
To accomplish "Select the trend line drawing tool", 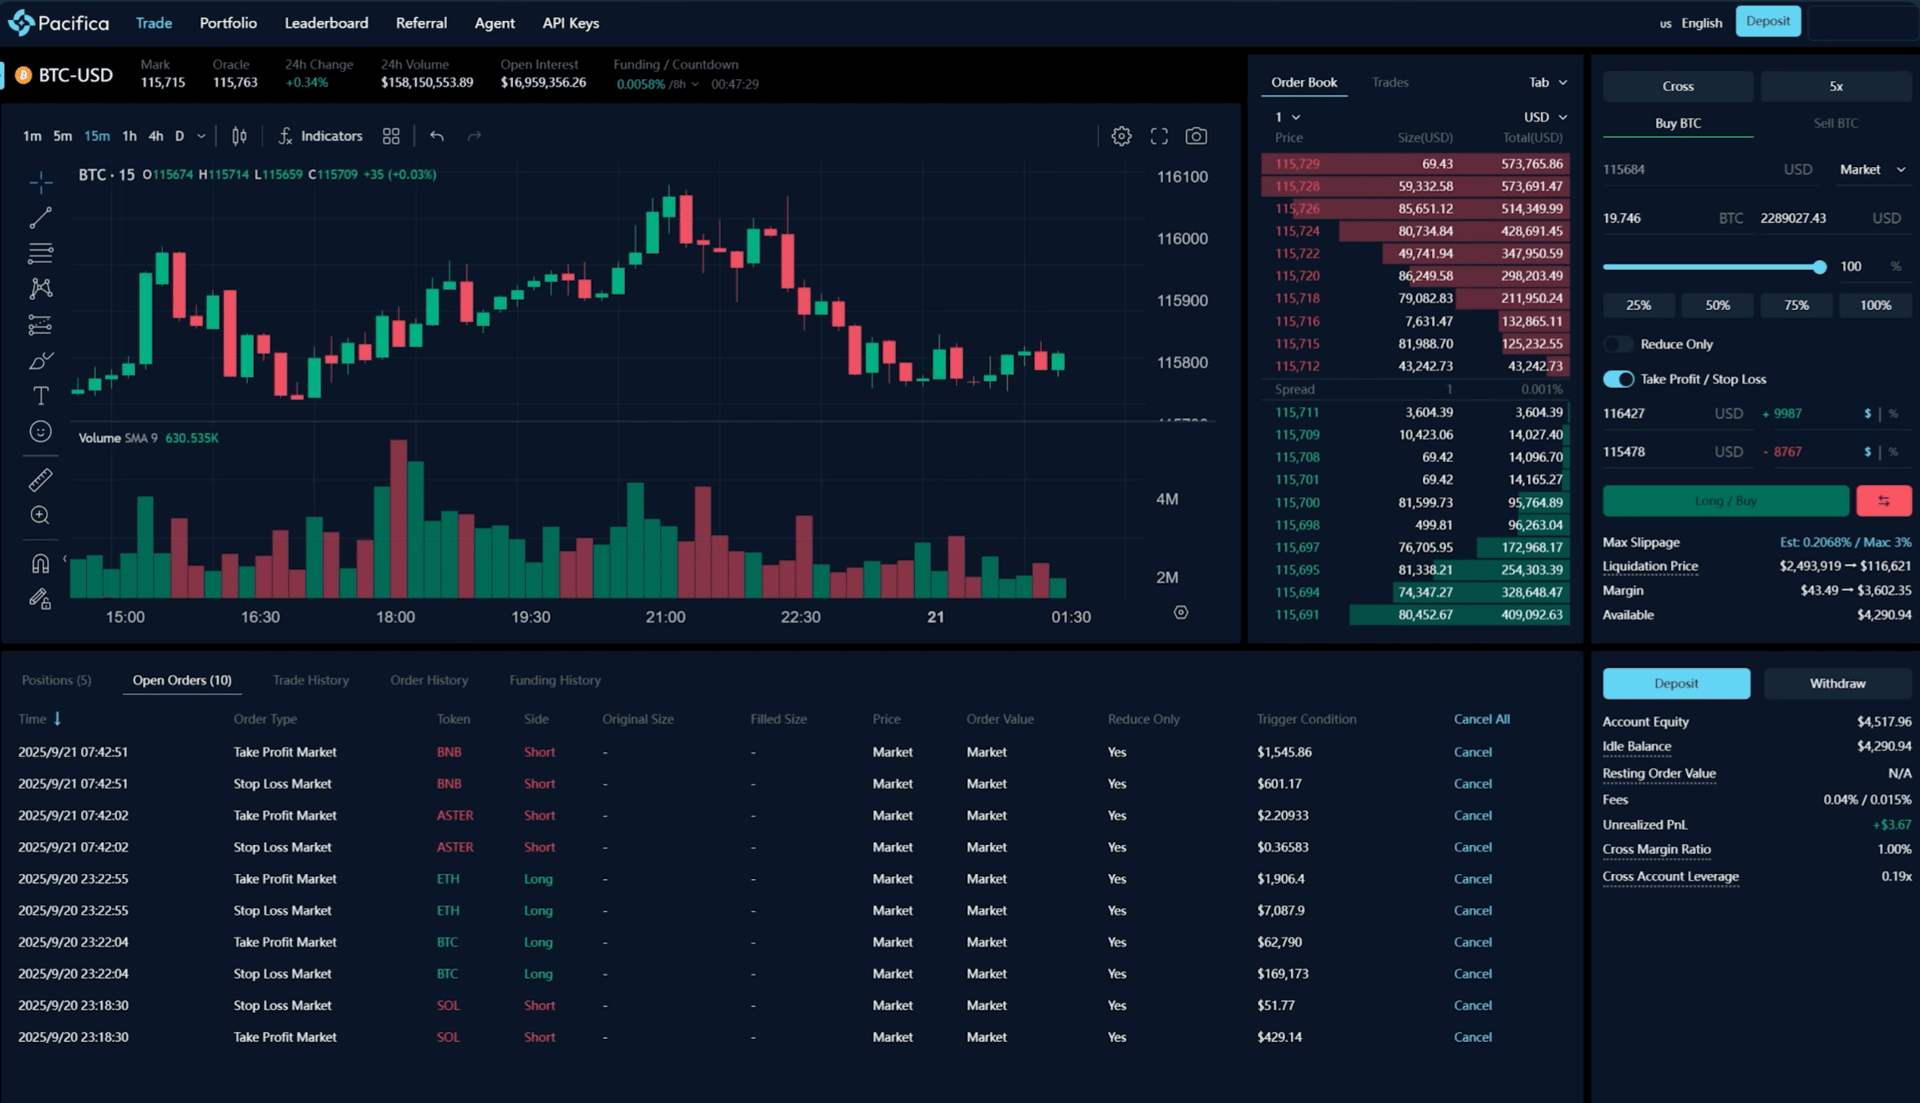I will click(40, 217).
